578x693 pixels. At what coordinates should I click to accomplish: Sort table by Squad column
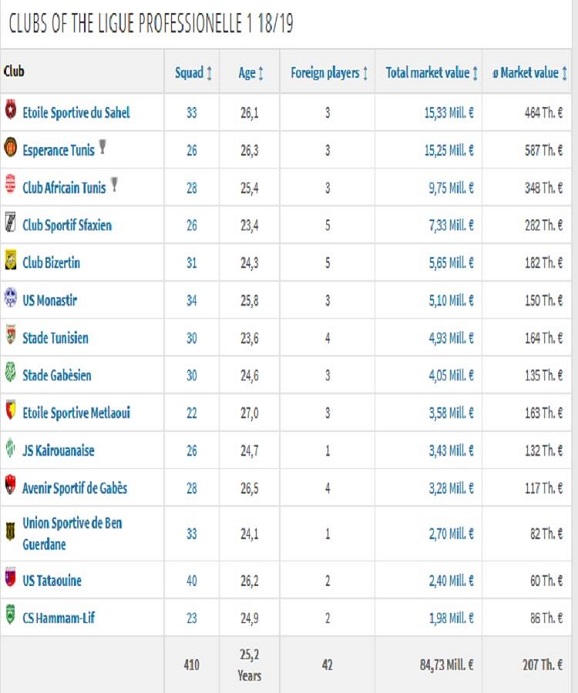click(193, 72)
